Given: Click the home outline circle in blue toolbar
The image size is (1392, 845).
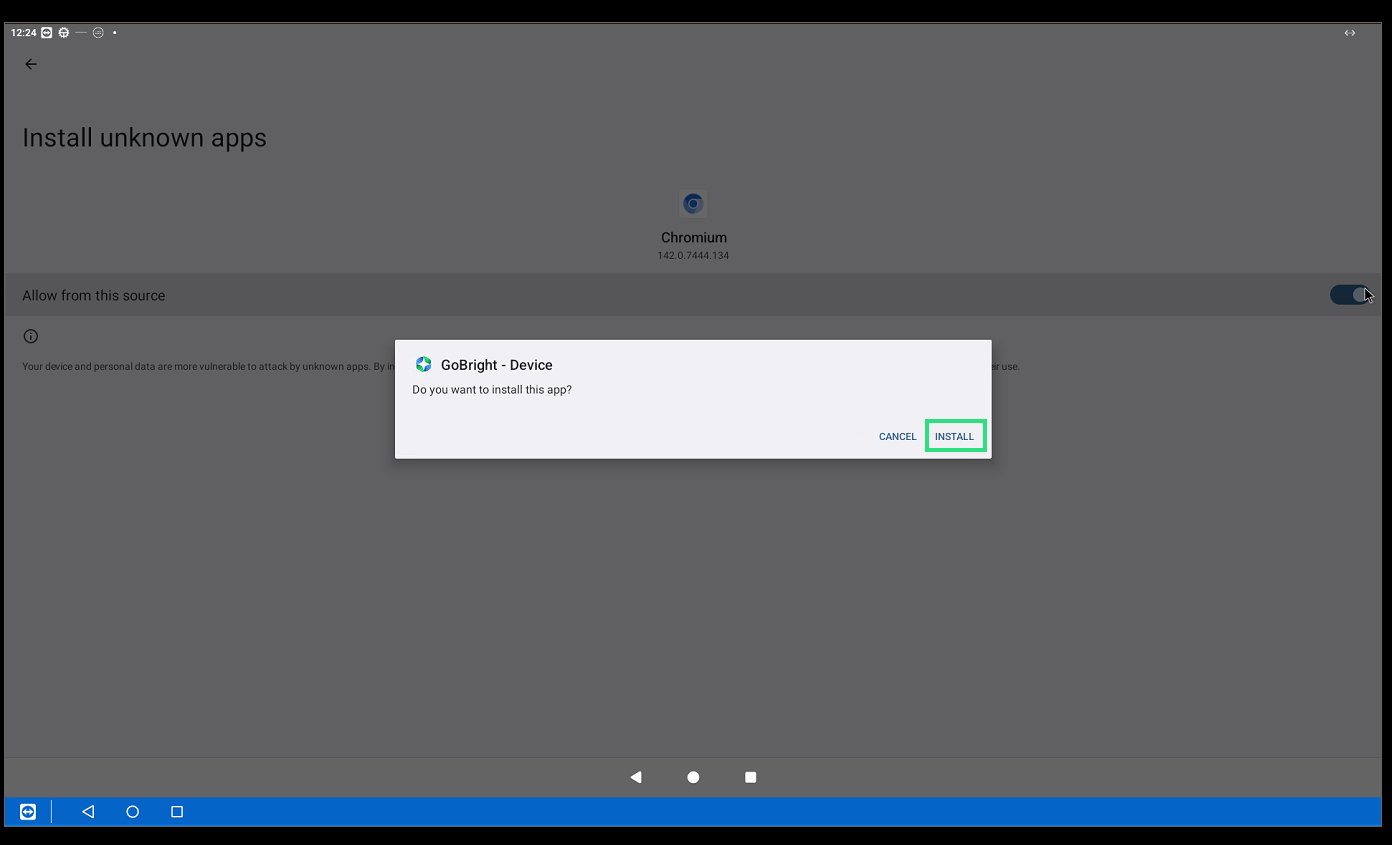Looking at the screenshot, I should coord(132,812).
